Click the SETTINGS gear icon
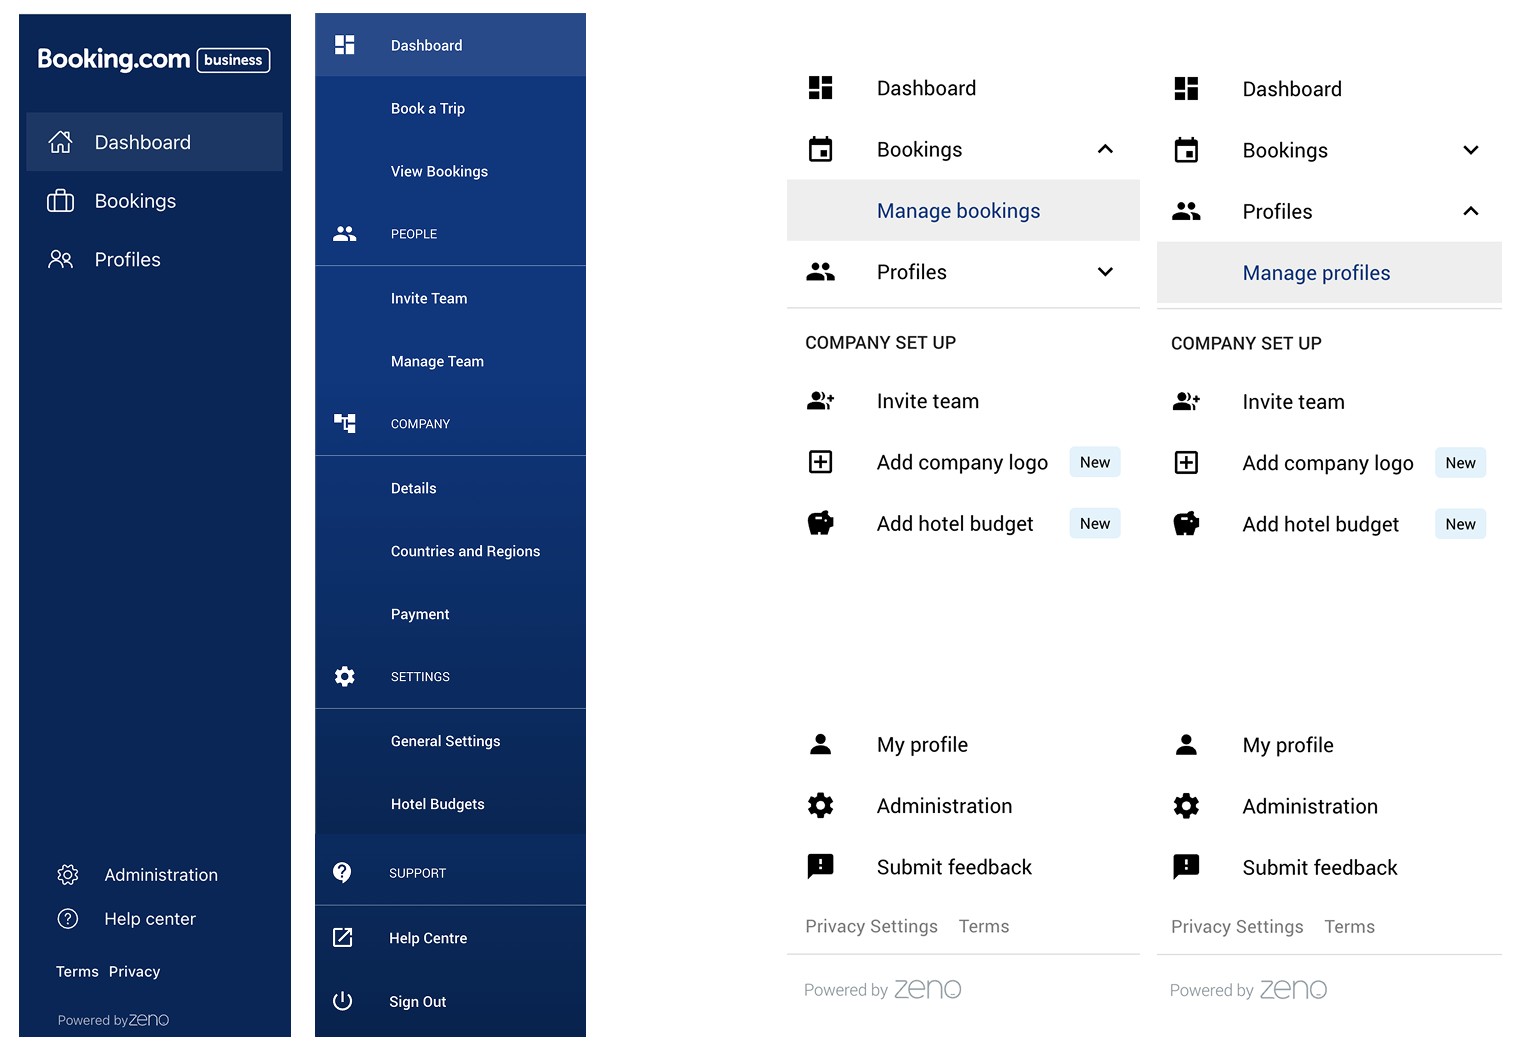The height and width of the screenshot is (1050, 1529). 345,677
